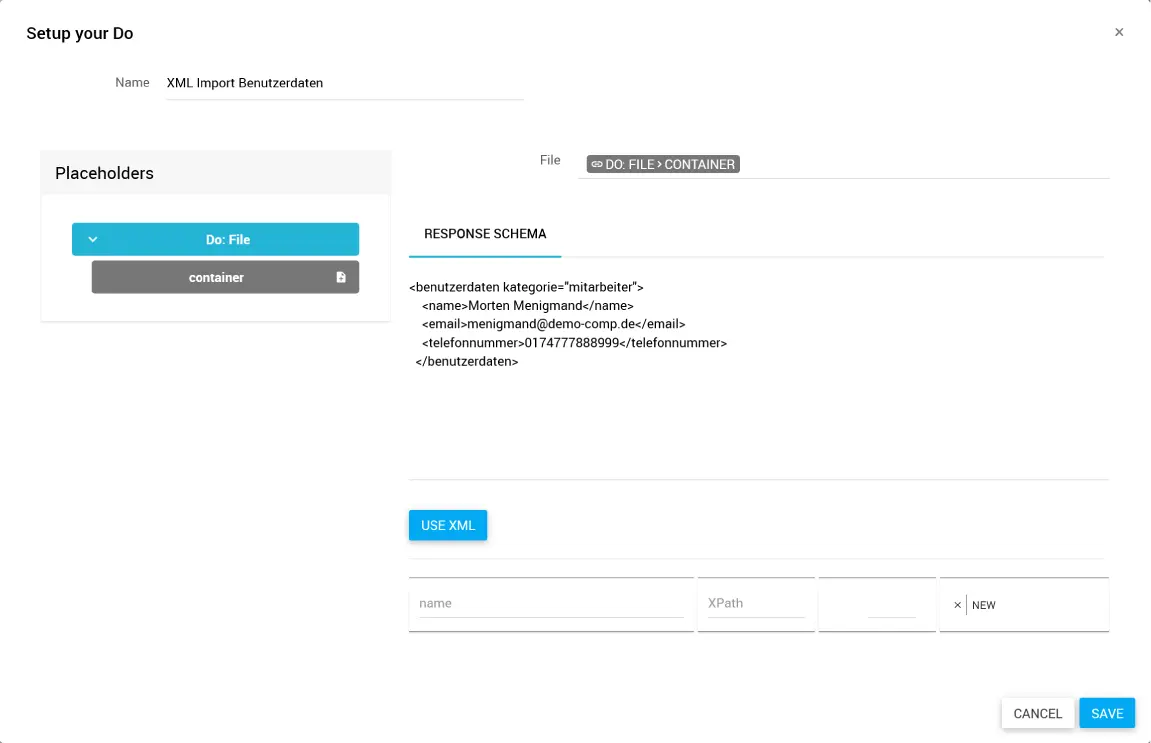Select the container placeholder item
The width and height of the screenshot is (1151, 743).
tap(216, 278)
